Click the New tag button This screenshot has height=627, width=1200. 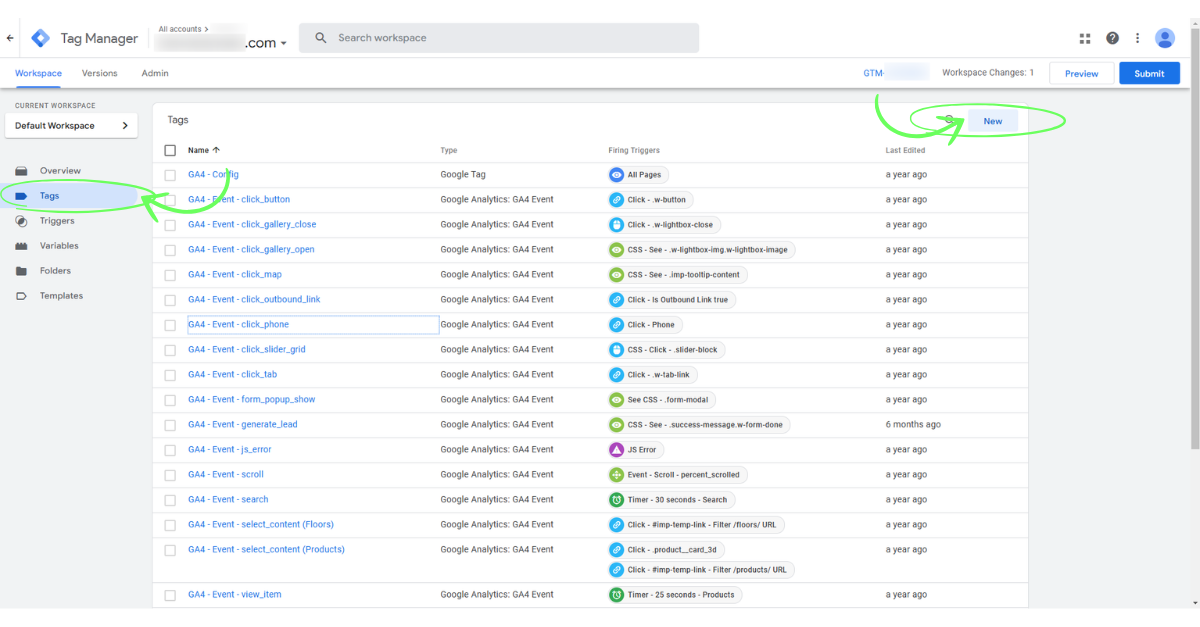click(992, 121)
